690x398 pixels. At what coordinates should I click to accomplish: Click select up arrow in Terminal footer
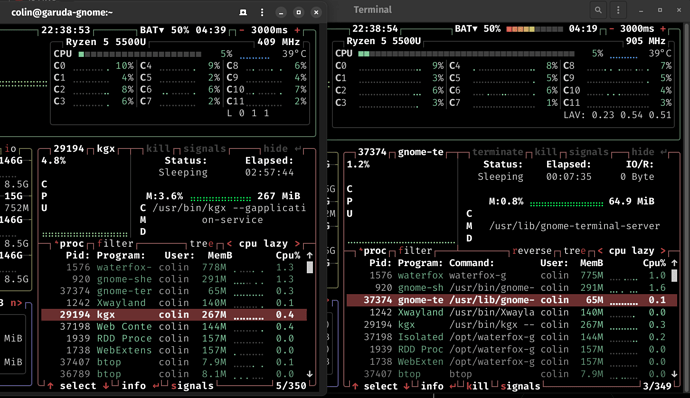355,387
